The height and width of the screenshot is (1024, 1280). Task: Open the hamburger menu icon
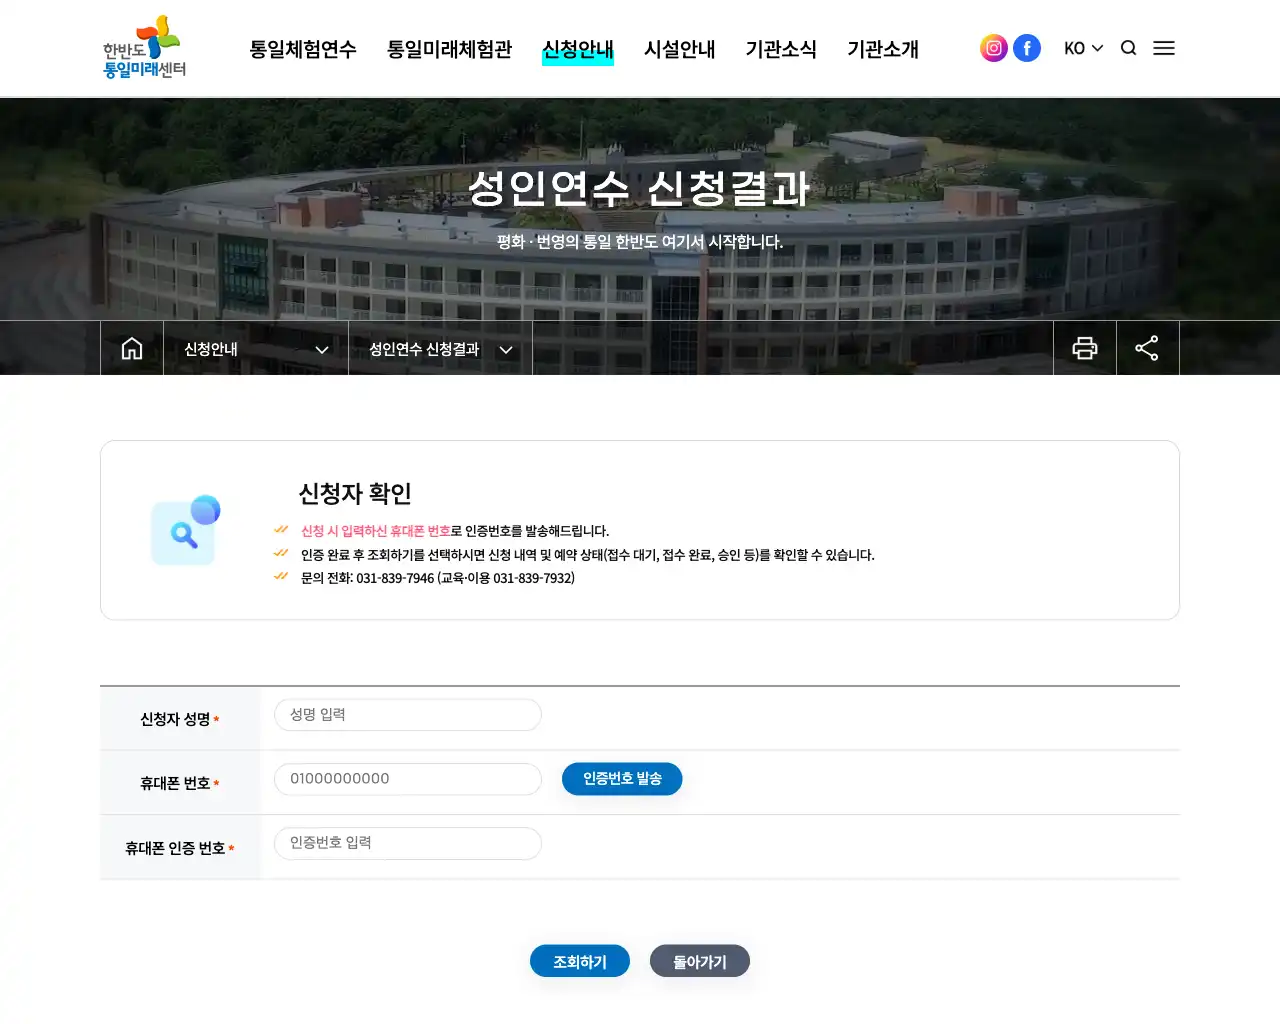tap(1164, 47)
